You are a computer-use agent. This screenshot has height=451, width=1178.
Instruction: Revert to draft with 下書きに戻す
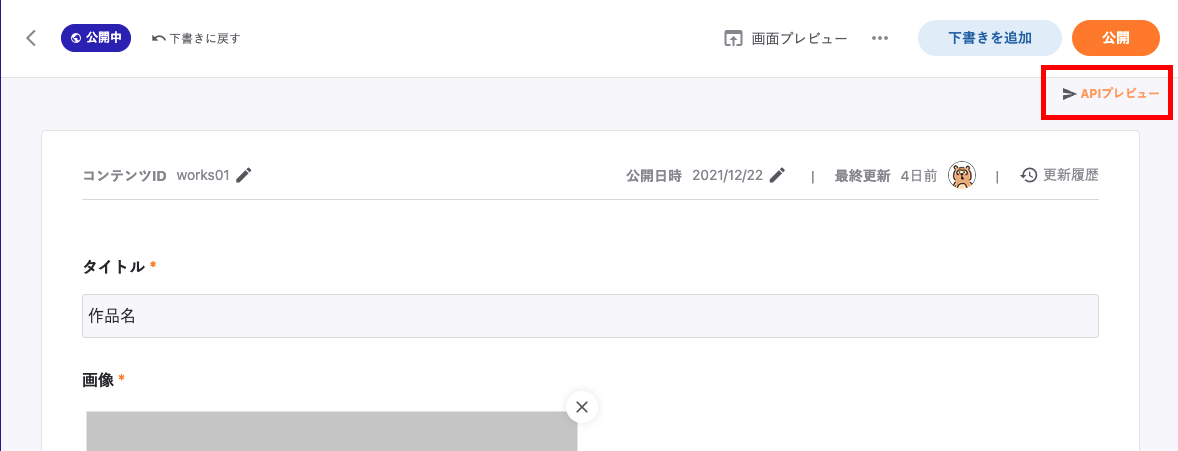tap(196, 39)
